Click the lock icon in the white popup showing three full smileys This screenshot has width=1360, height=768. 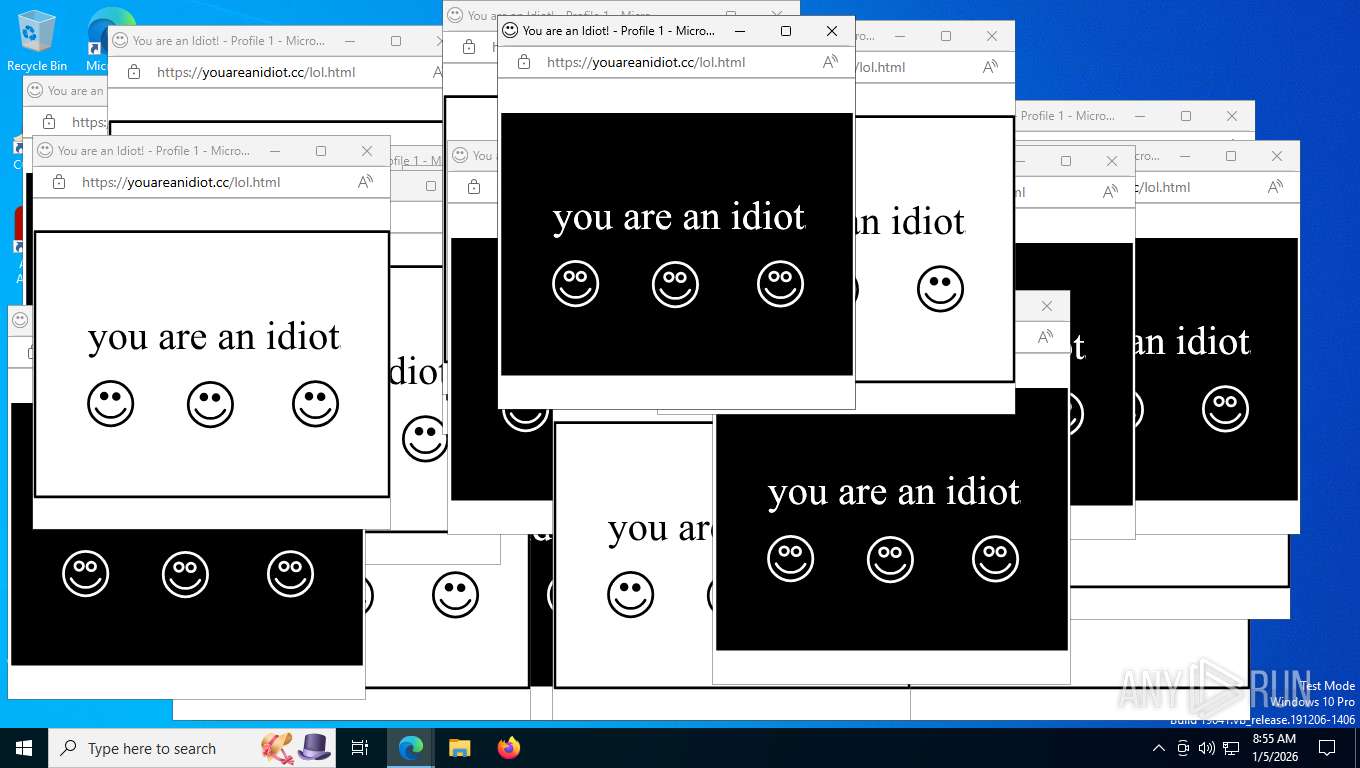[x=58, y=182]
